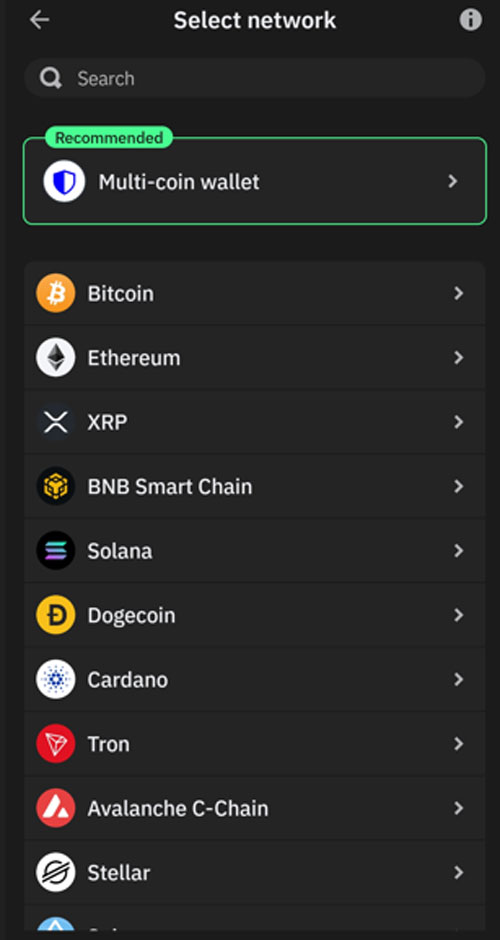The height and width of the screenshot is (940, 500).
Task: Select the BNB Smart Chain logo
Action: coord(56,486)
